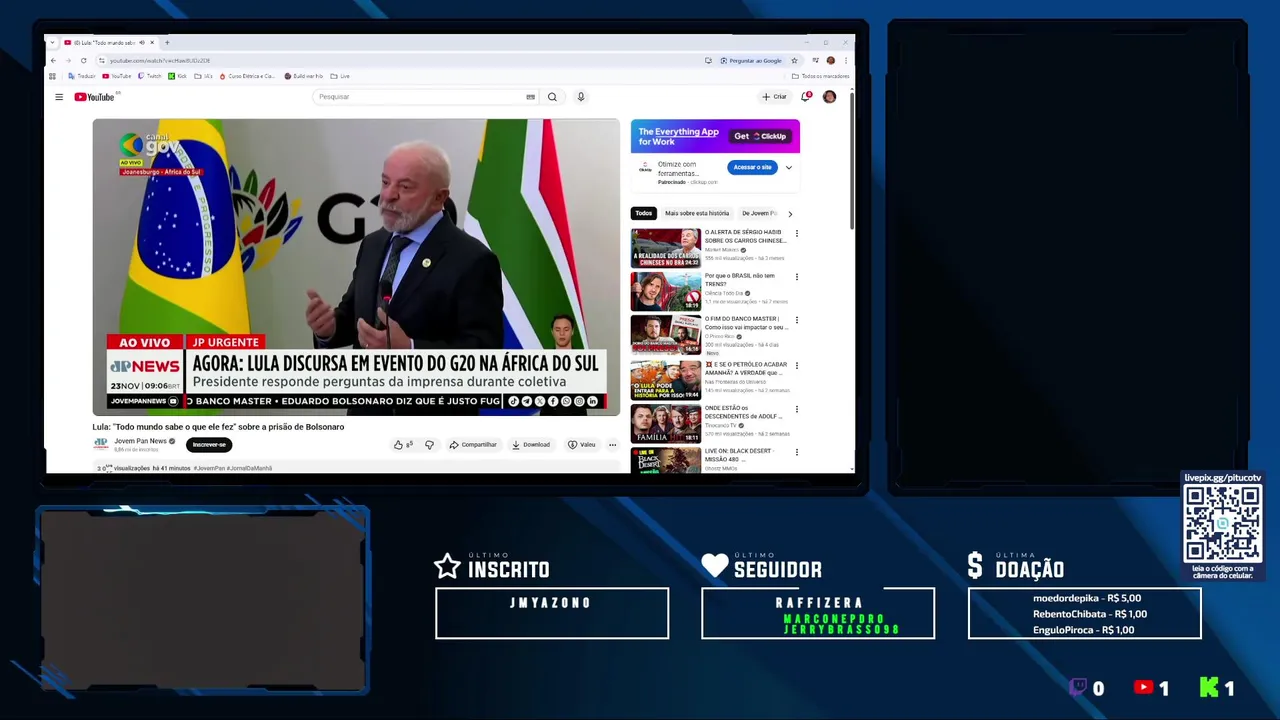Dislike the Lula video
The image size is (1280, 720).
point(429,445)
